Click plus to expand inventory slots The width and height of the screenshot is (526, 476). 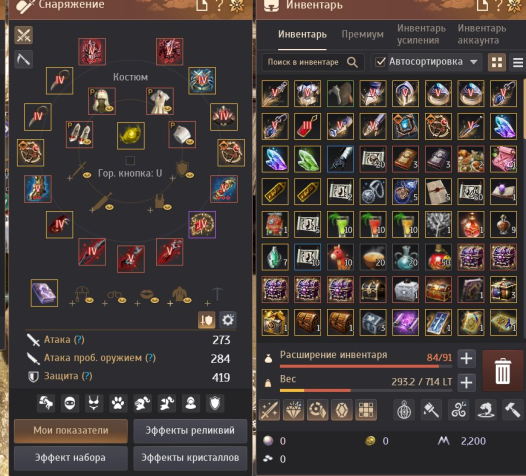(467, 358)
